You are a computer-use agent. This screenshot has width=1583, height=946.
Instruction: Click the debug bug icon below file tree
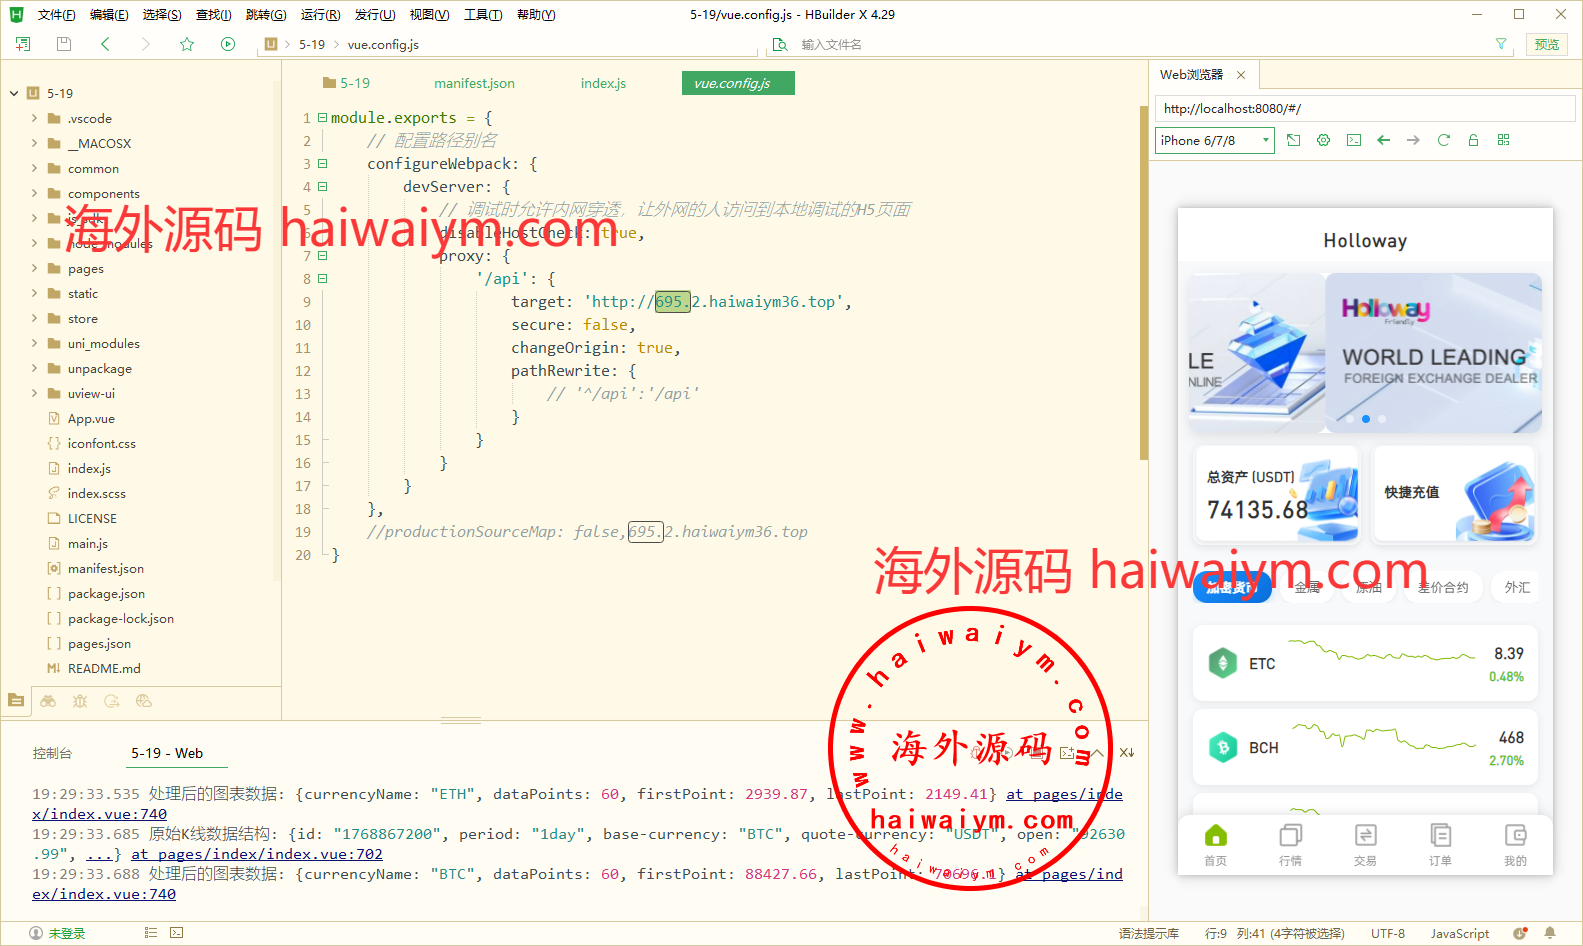(x=80, y=701)
